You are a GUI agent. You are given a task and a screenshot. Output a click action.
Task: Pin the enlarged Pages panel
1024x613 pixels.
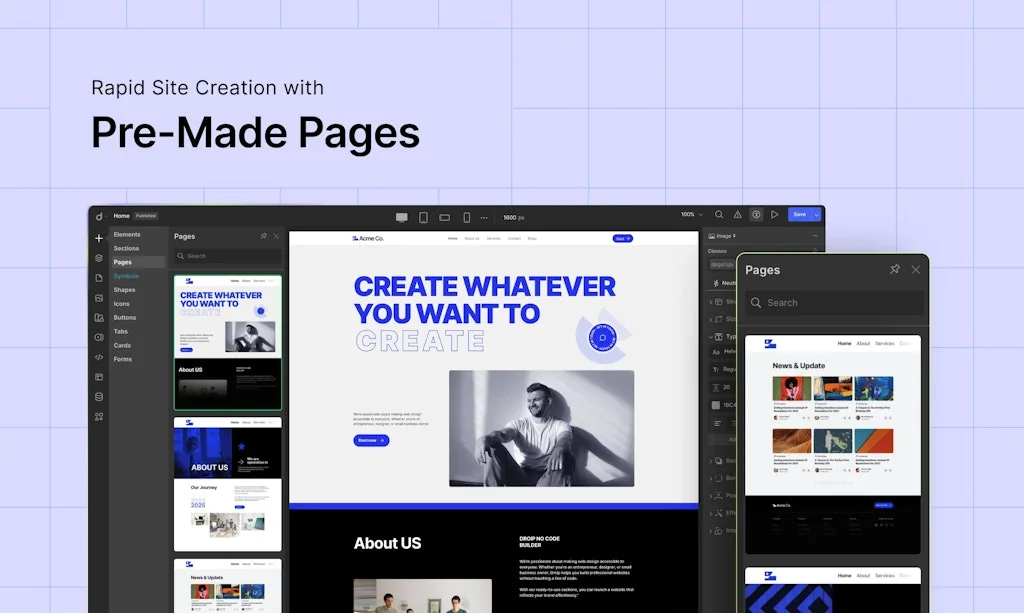pos(895,270)
